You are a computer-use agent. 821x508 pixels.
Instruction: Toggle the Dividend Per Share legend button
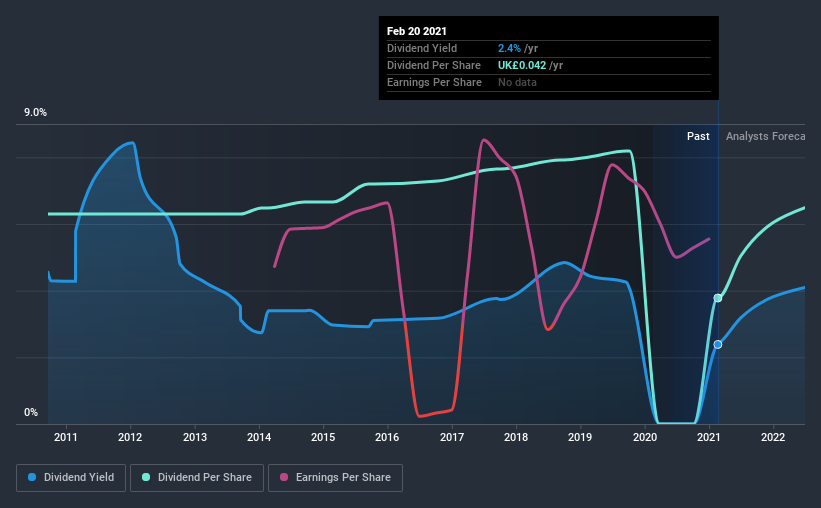(x=197, y=478)
